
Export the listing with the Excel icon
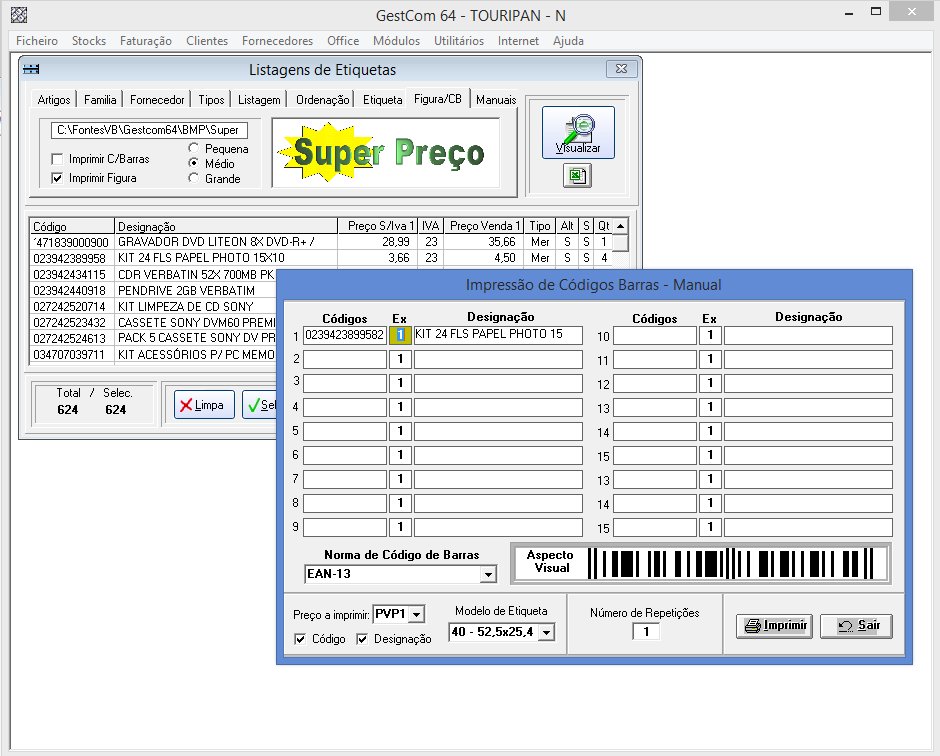tap(578, 176)
